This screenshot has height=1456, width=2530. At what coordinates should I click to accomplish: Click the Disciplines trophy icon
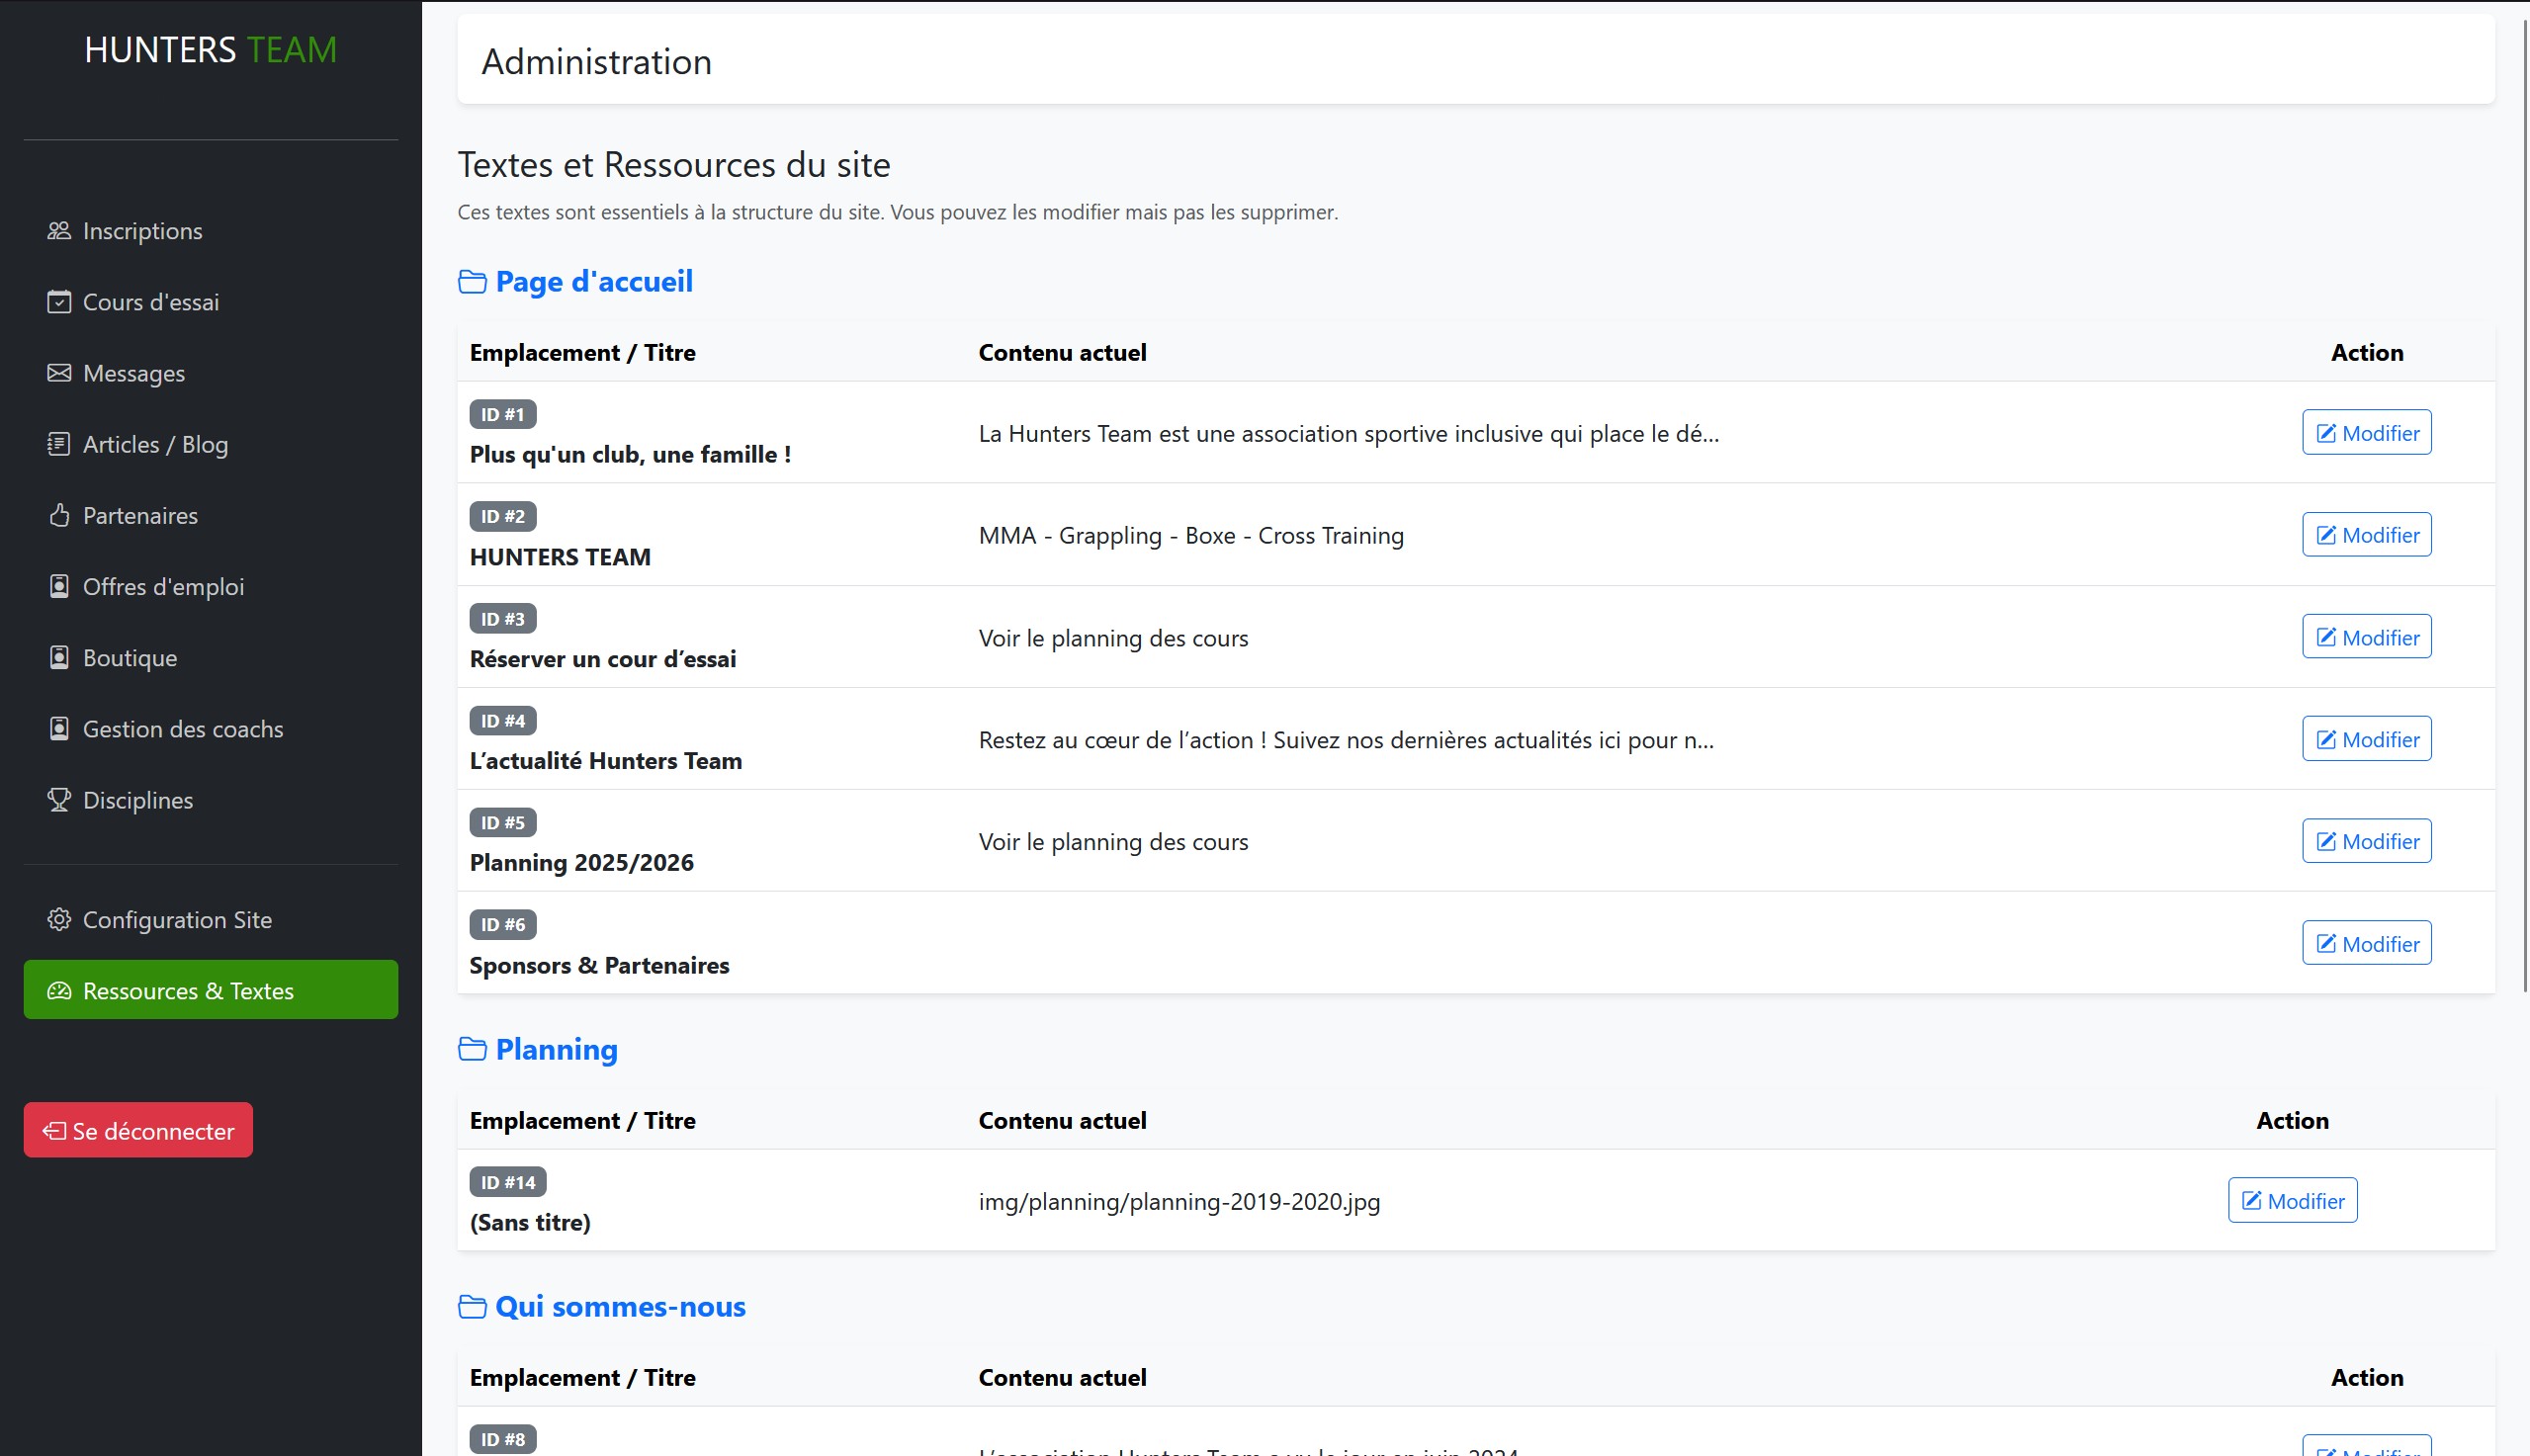(59, 800)
